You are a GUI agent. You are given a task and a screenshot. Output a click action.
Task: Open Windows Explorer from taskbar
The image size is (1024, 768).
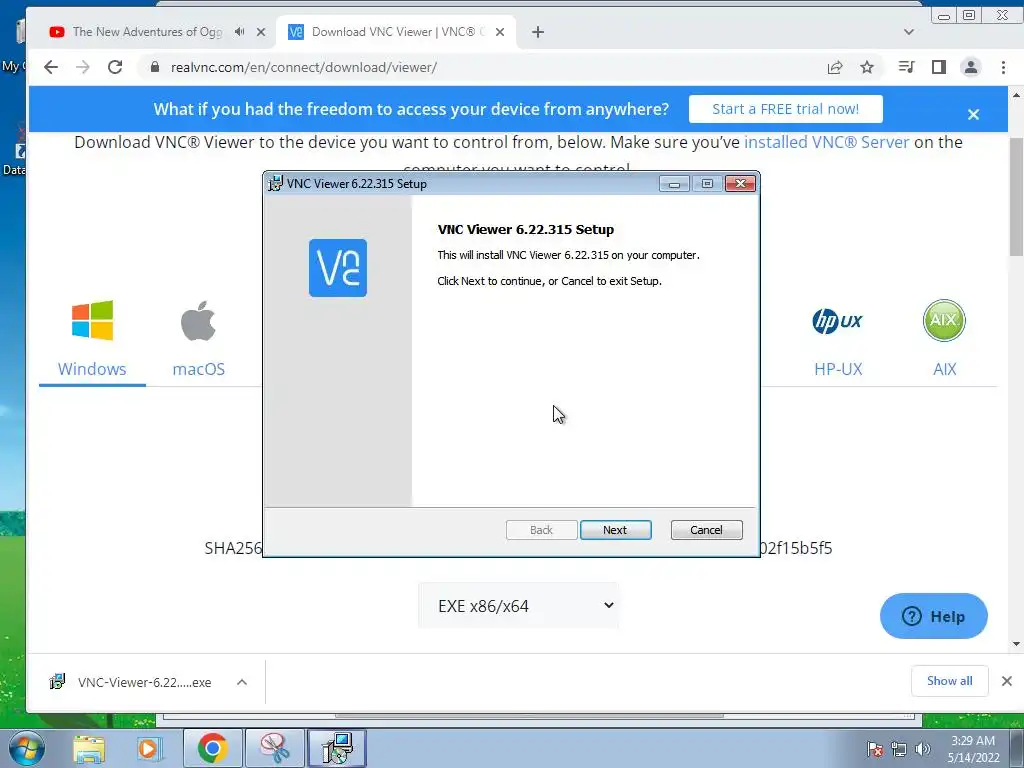[x=89, y=749]
